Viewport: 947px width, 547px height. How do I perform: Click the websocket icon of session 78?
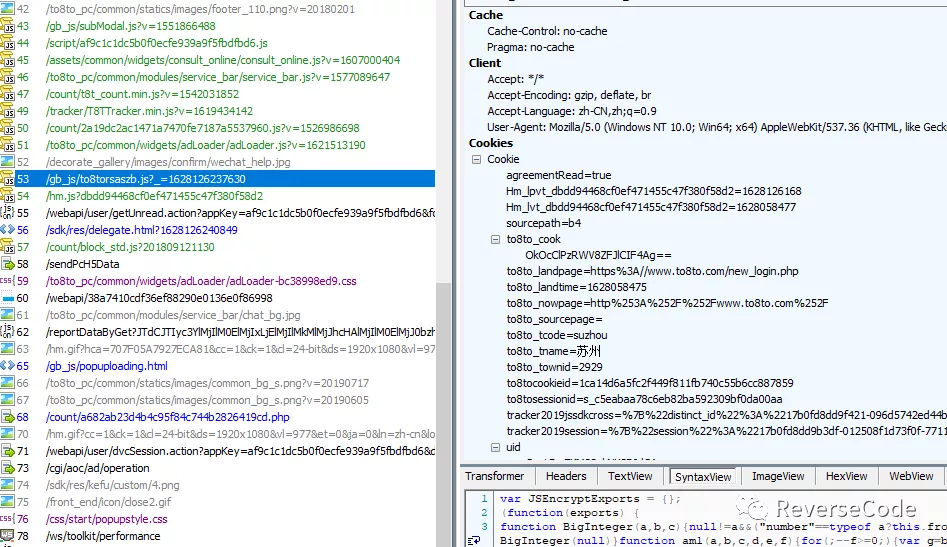pyautogui.click(x=7, y=536)
